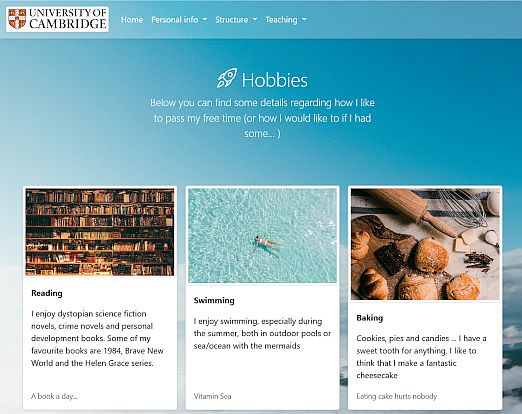Click the Swimming card description paragraph
The height and width of the screenshot is (414, 522).
tap(262, 333)
